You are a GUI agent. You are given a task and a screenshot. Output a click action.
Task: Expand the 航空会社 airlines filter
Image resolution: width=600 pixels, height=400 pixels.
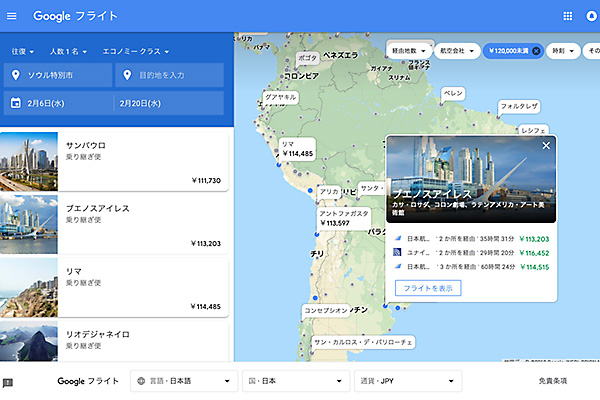pyautogui.click(x=457, y=51)
